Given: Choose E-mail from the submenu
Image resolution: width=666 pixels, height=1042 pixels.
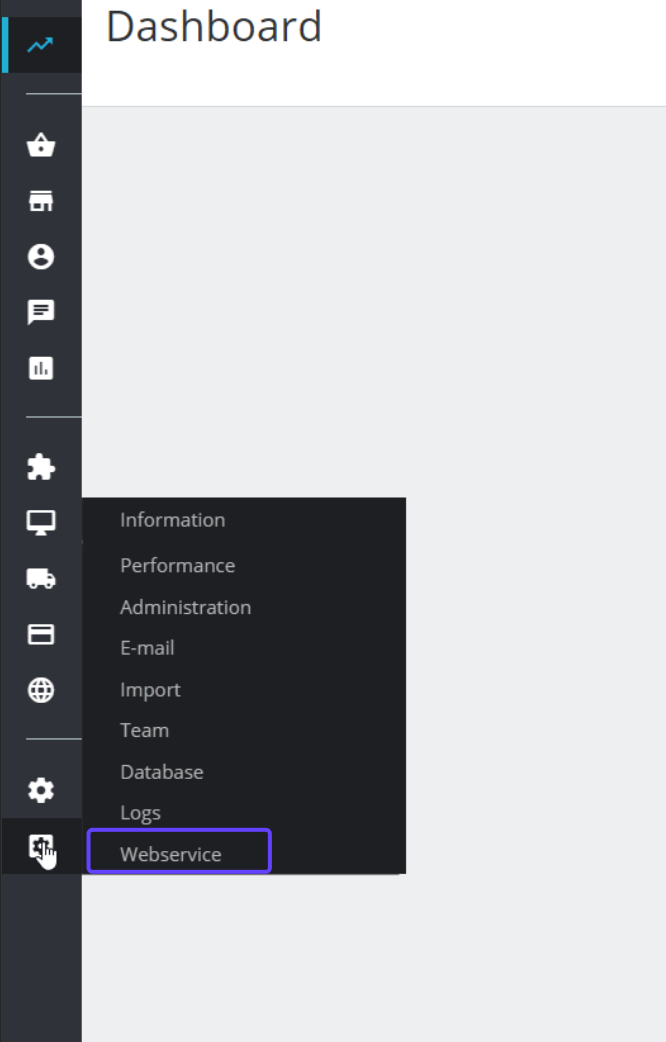Looking at the screenshot, I should [x=147, y=648].
